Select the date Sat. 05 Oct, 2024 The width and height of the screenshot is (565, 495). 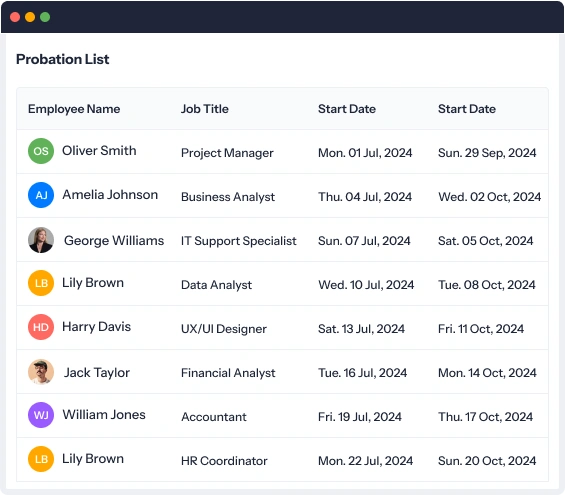(x=485, y=241)
